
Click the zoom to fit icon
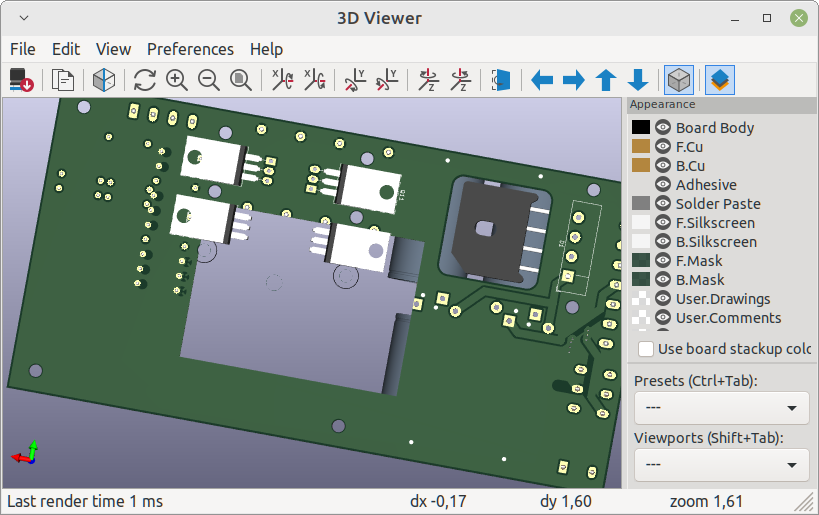click(x=240, y=80)
